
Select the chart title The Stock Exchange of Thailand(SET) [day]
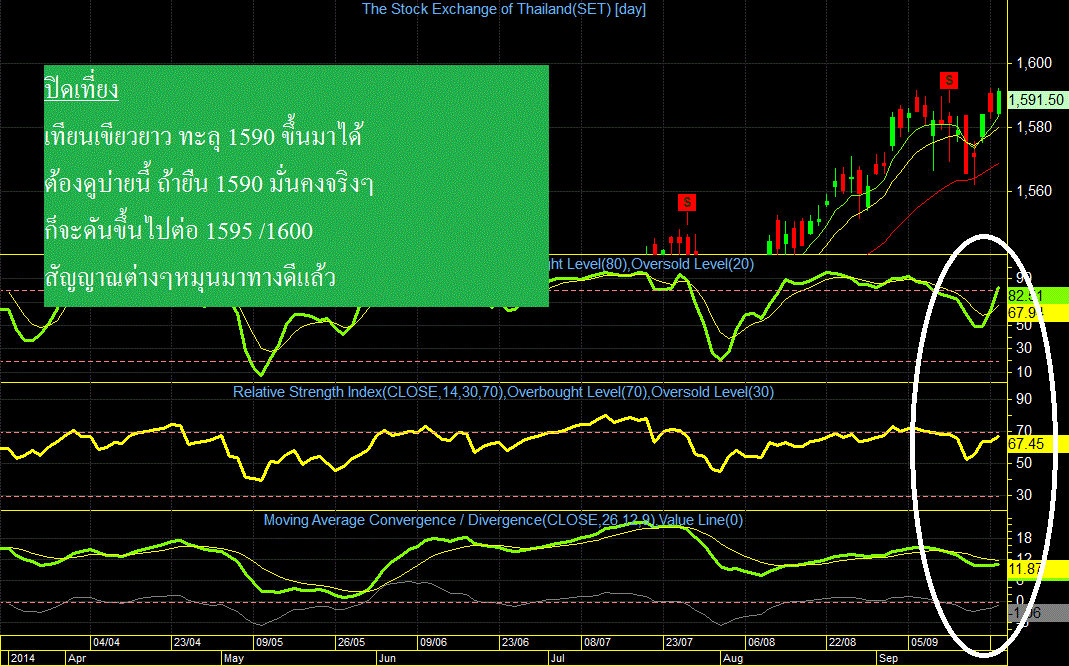click(504, 9)
